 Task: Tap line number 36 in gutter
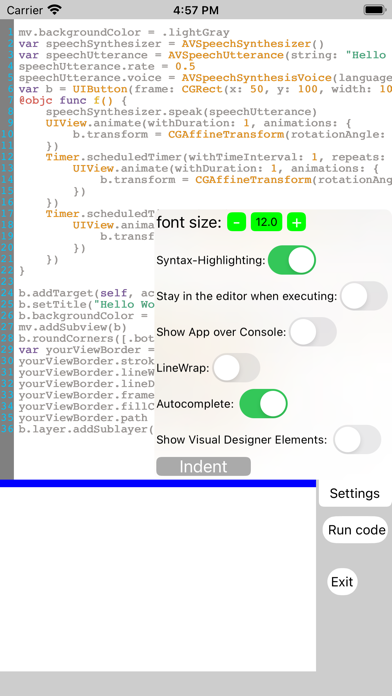[7, 429]
